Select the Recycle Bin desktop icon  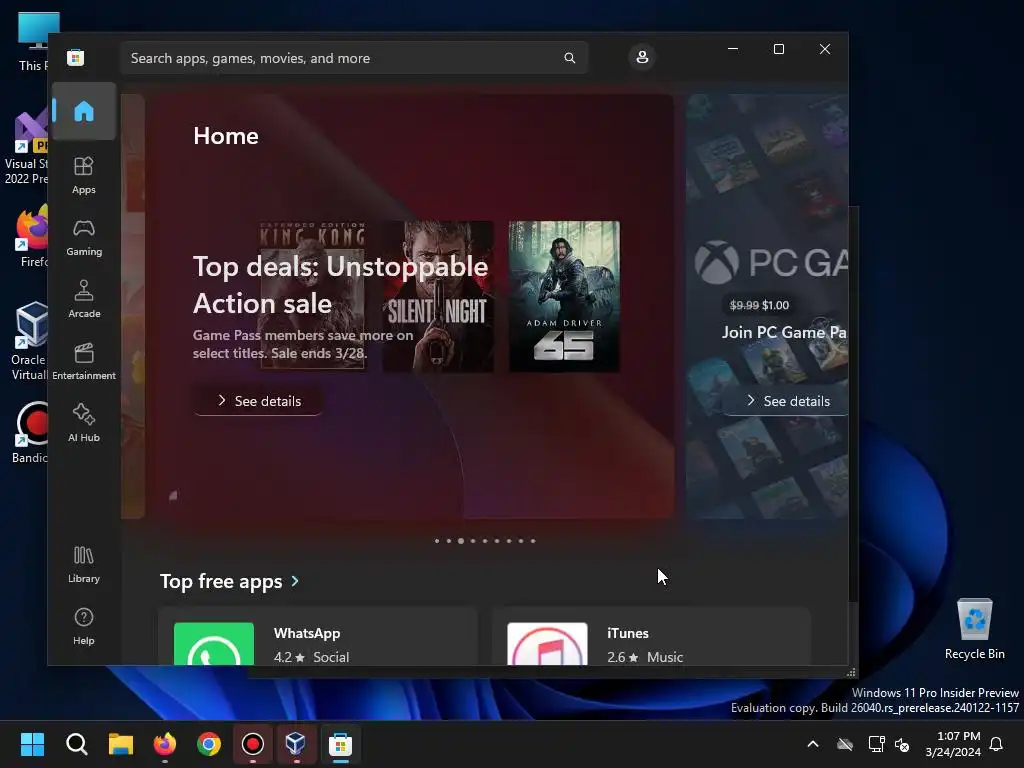tap(974, 630)
